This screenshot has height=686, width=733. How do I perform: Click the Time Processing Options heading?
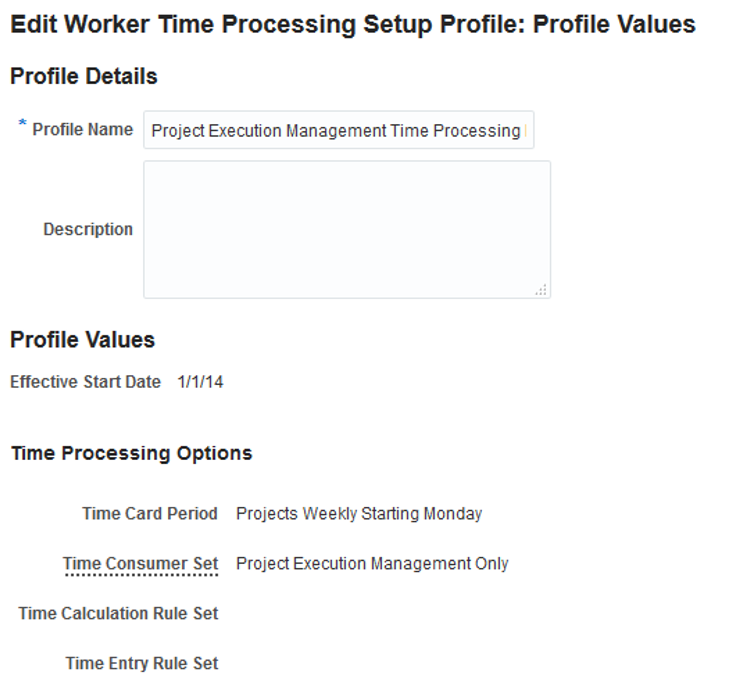point(131,454)
